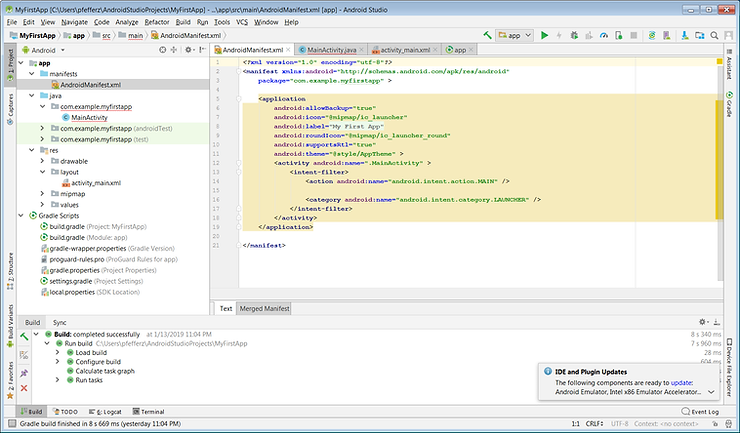Screen dimensions: 740x433
Task: Run the app with green play icon
Action: point(544,35)
